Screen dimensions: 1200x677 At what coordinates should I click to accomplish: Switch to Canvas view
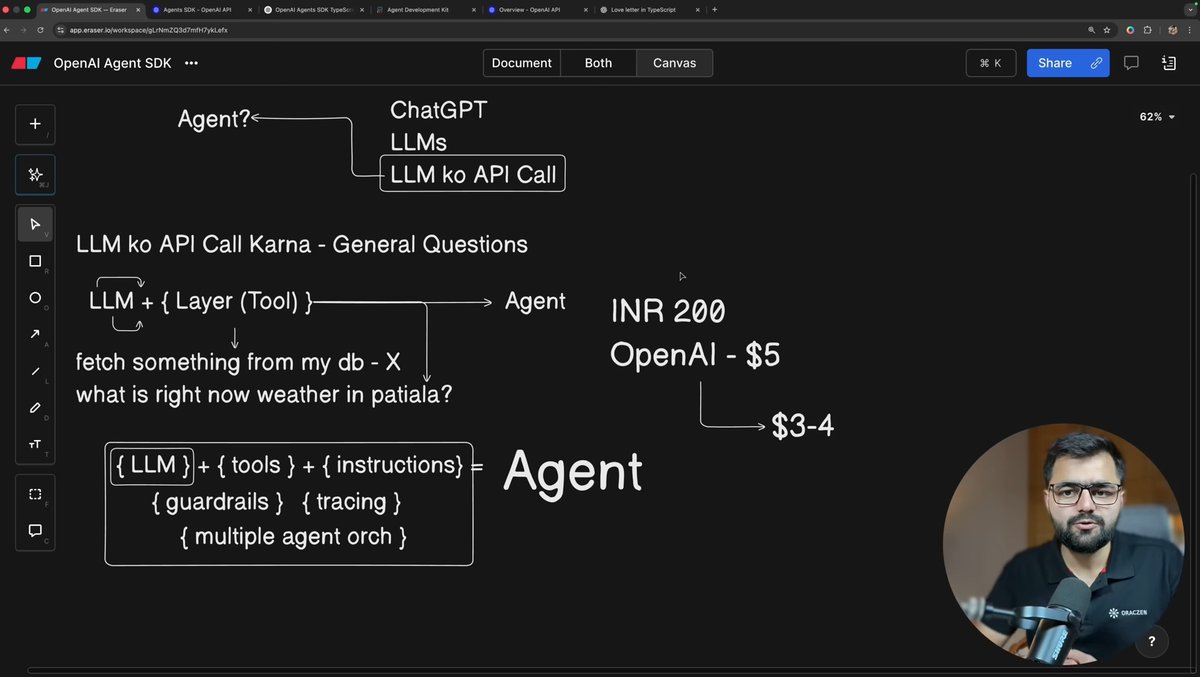click(674, 63)
